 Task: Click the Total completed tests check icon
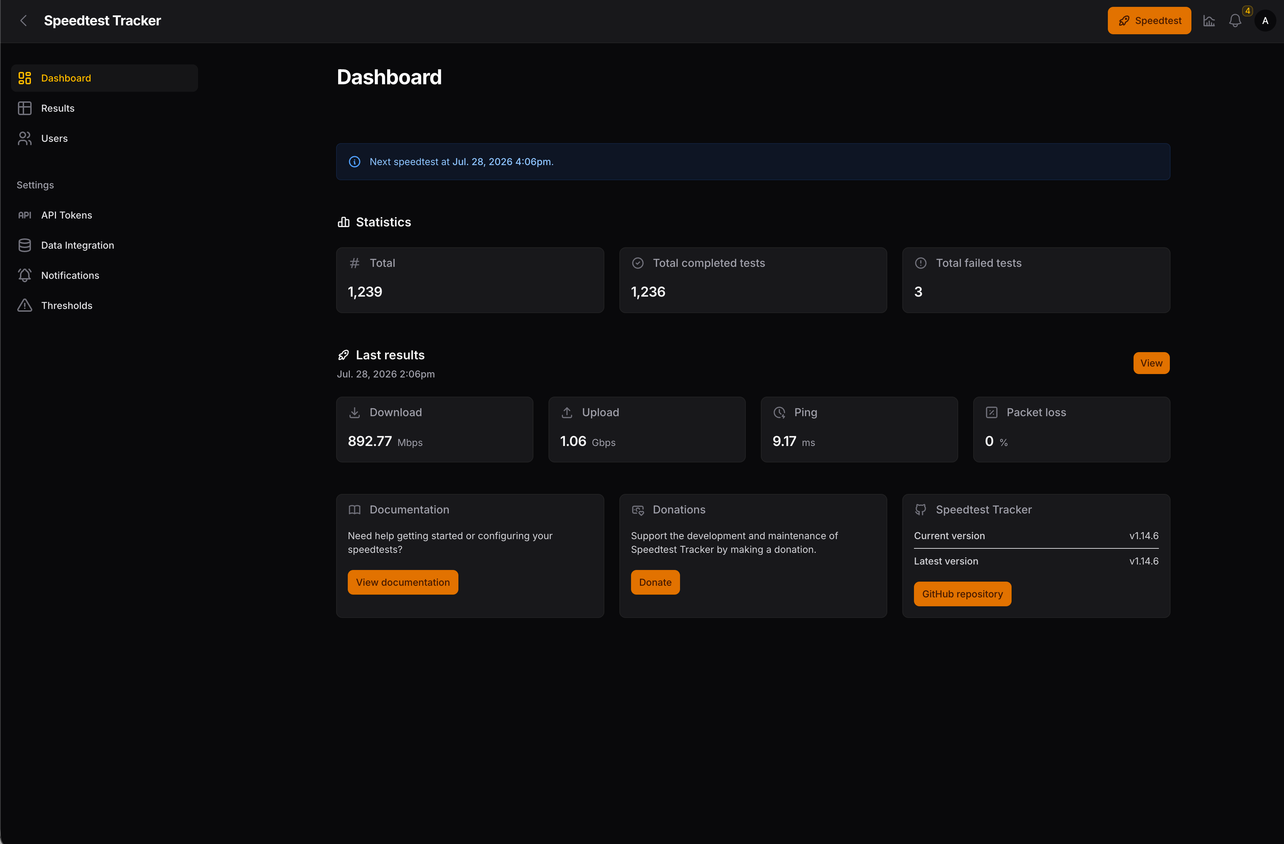638,263
